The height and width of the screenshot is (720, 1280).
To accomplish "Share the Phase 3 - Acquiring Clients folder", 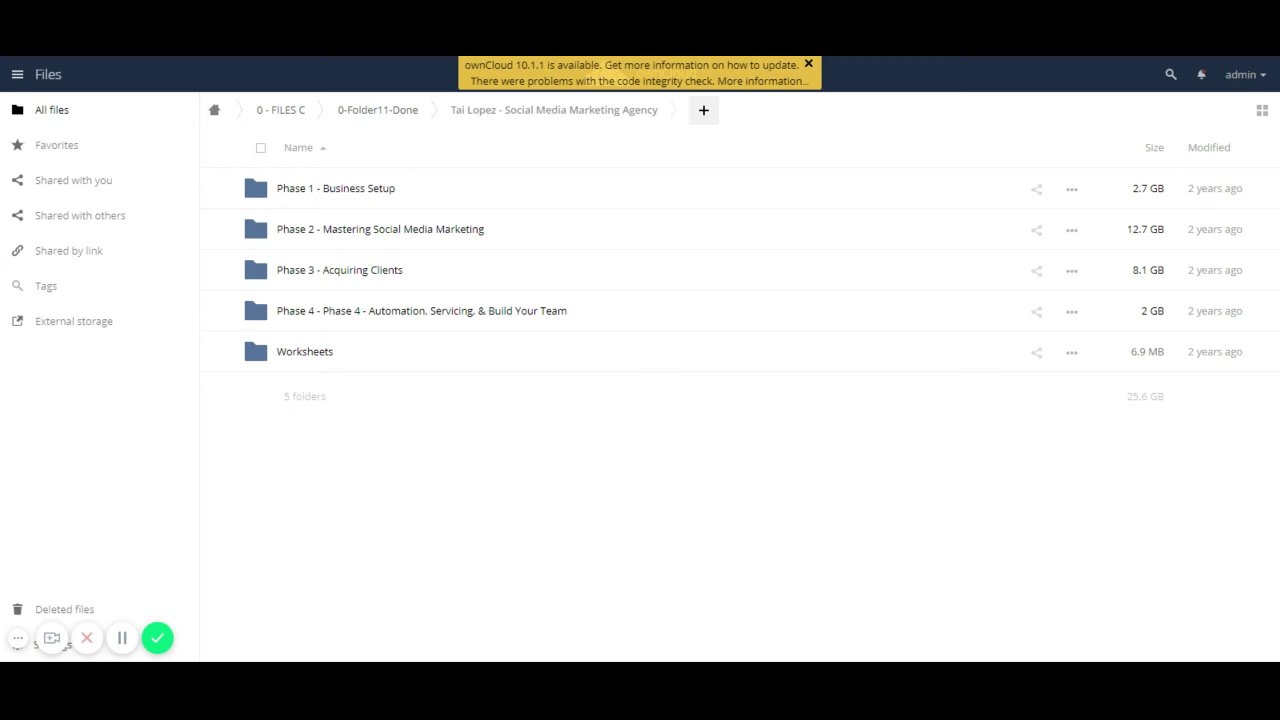I will click(x=1036, y=271).
